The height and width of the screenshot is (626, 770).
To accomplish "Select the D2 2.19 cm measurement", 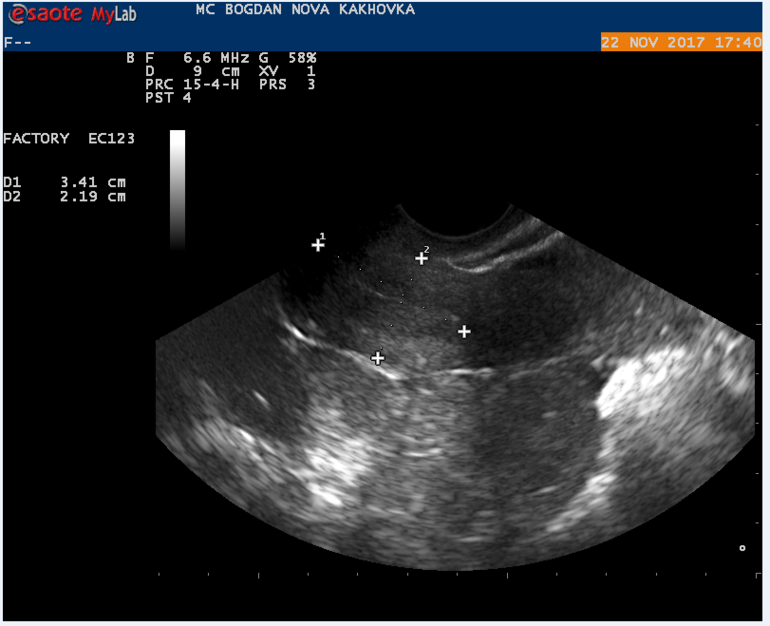I will click(x=65, y=197).
